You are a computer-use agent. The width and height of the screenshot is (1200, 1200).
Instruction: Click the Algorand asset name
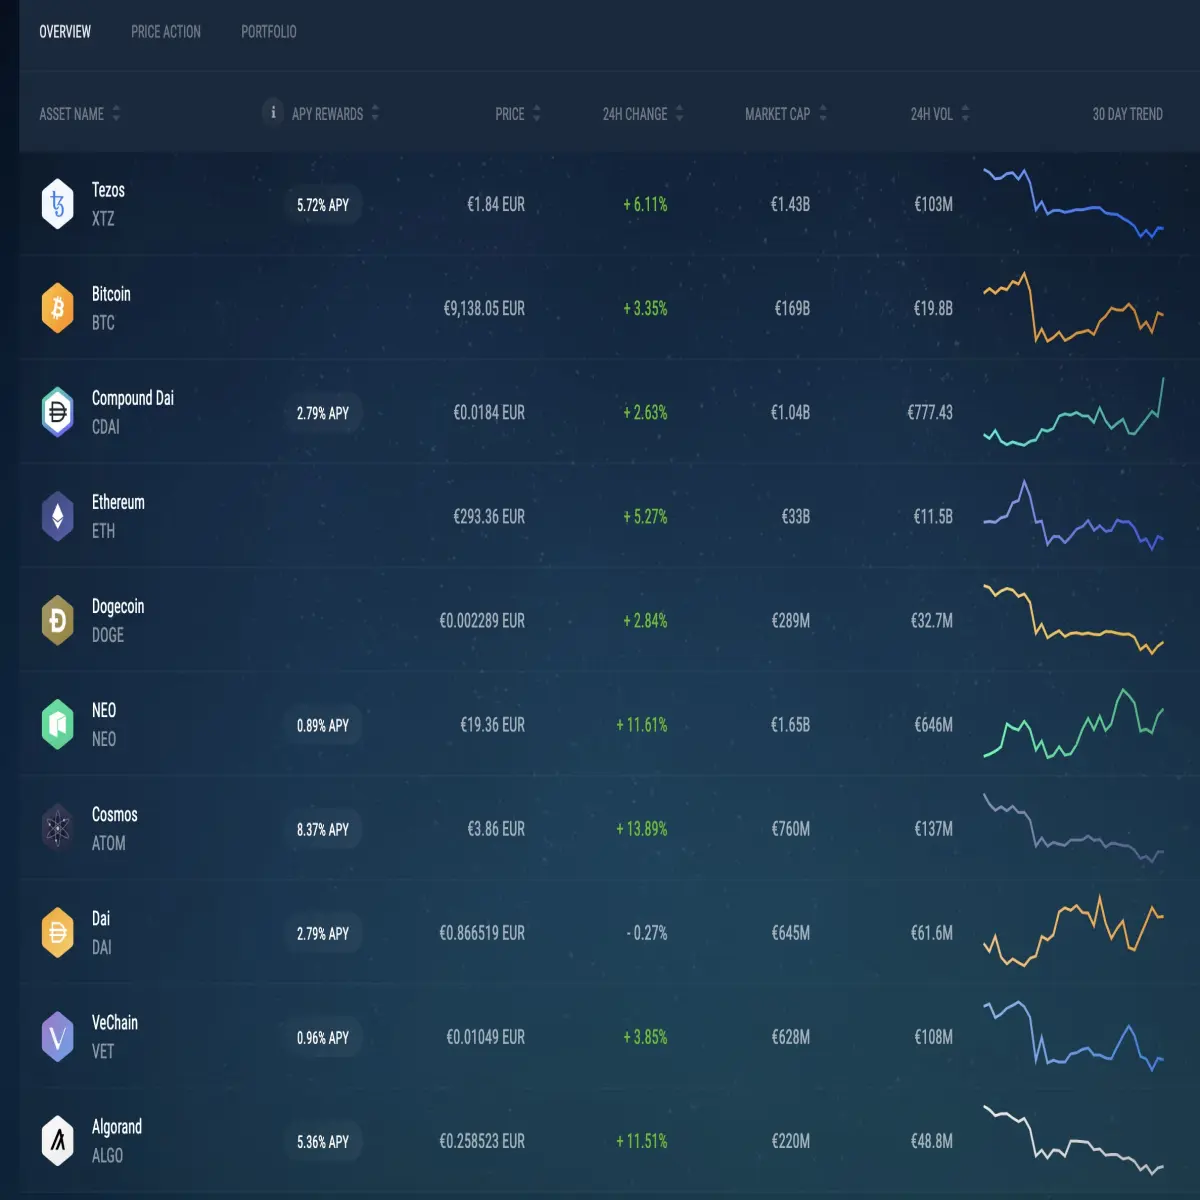tap(117, 1127)
